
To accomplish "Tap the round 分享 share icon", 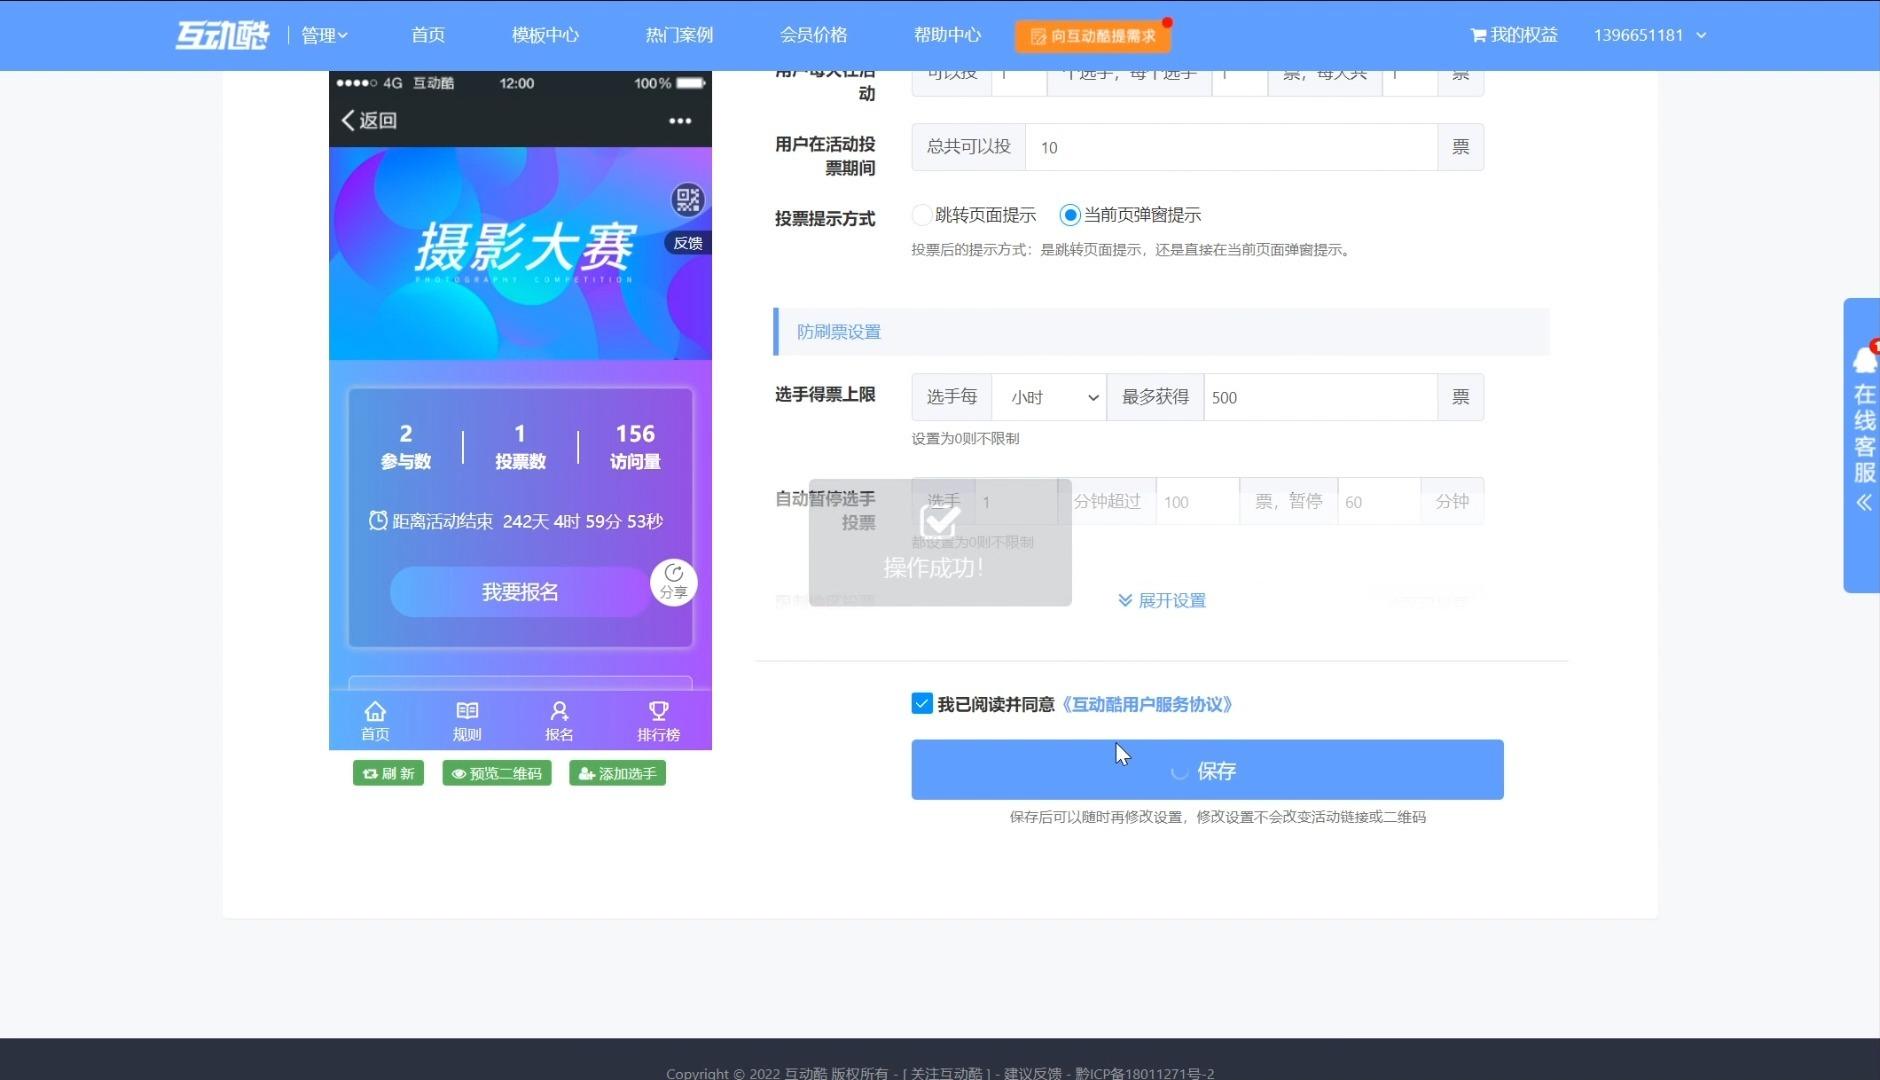I will [674, 582].
